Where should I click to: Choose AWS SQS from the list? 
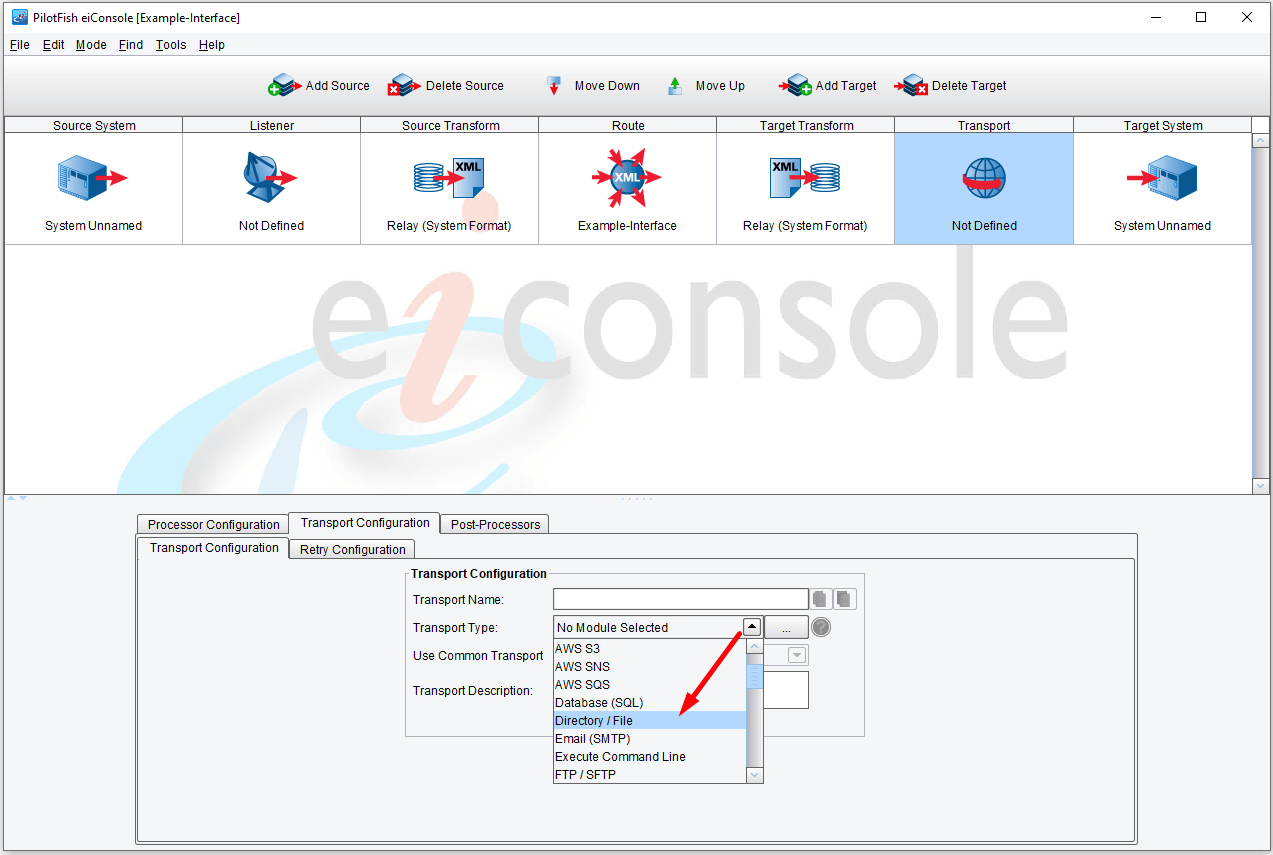point(650,684)
